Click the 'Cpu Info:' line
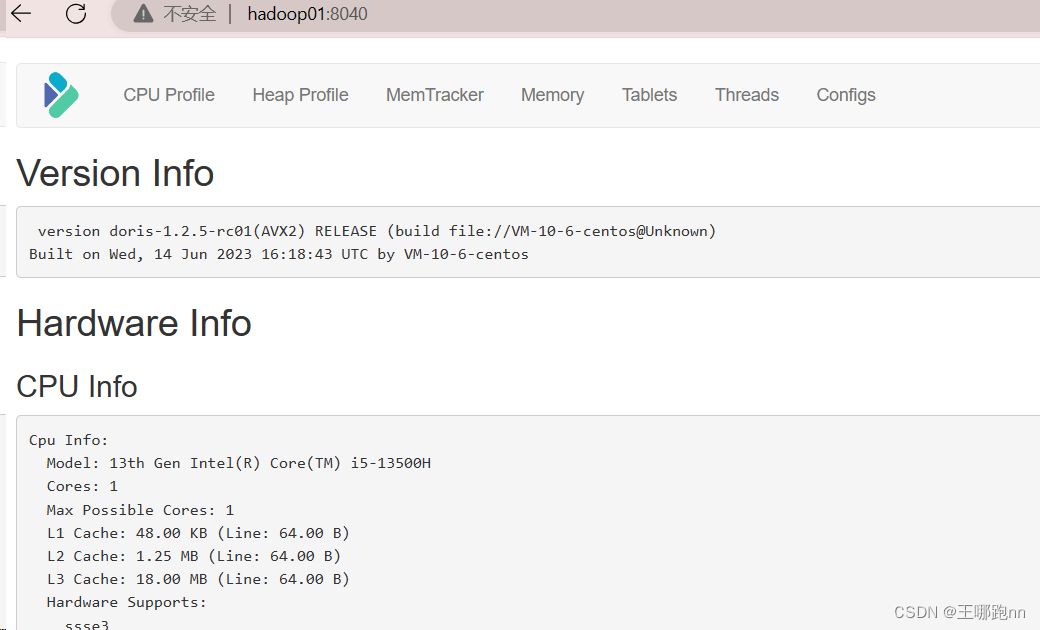1040x630 pixels. (68, 440)
